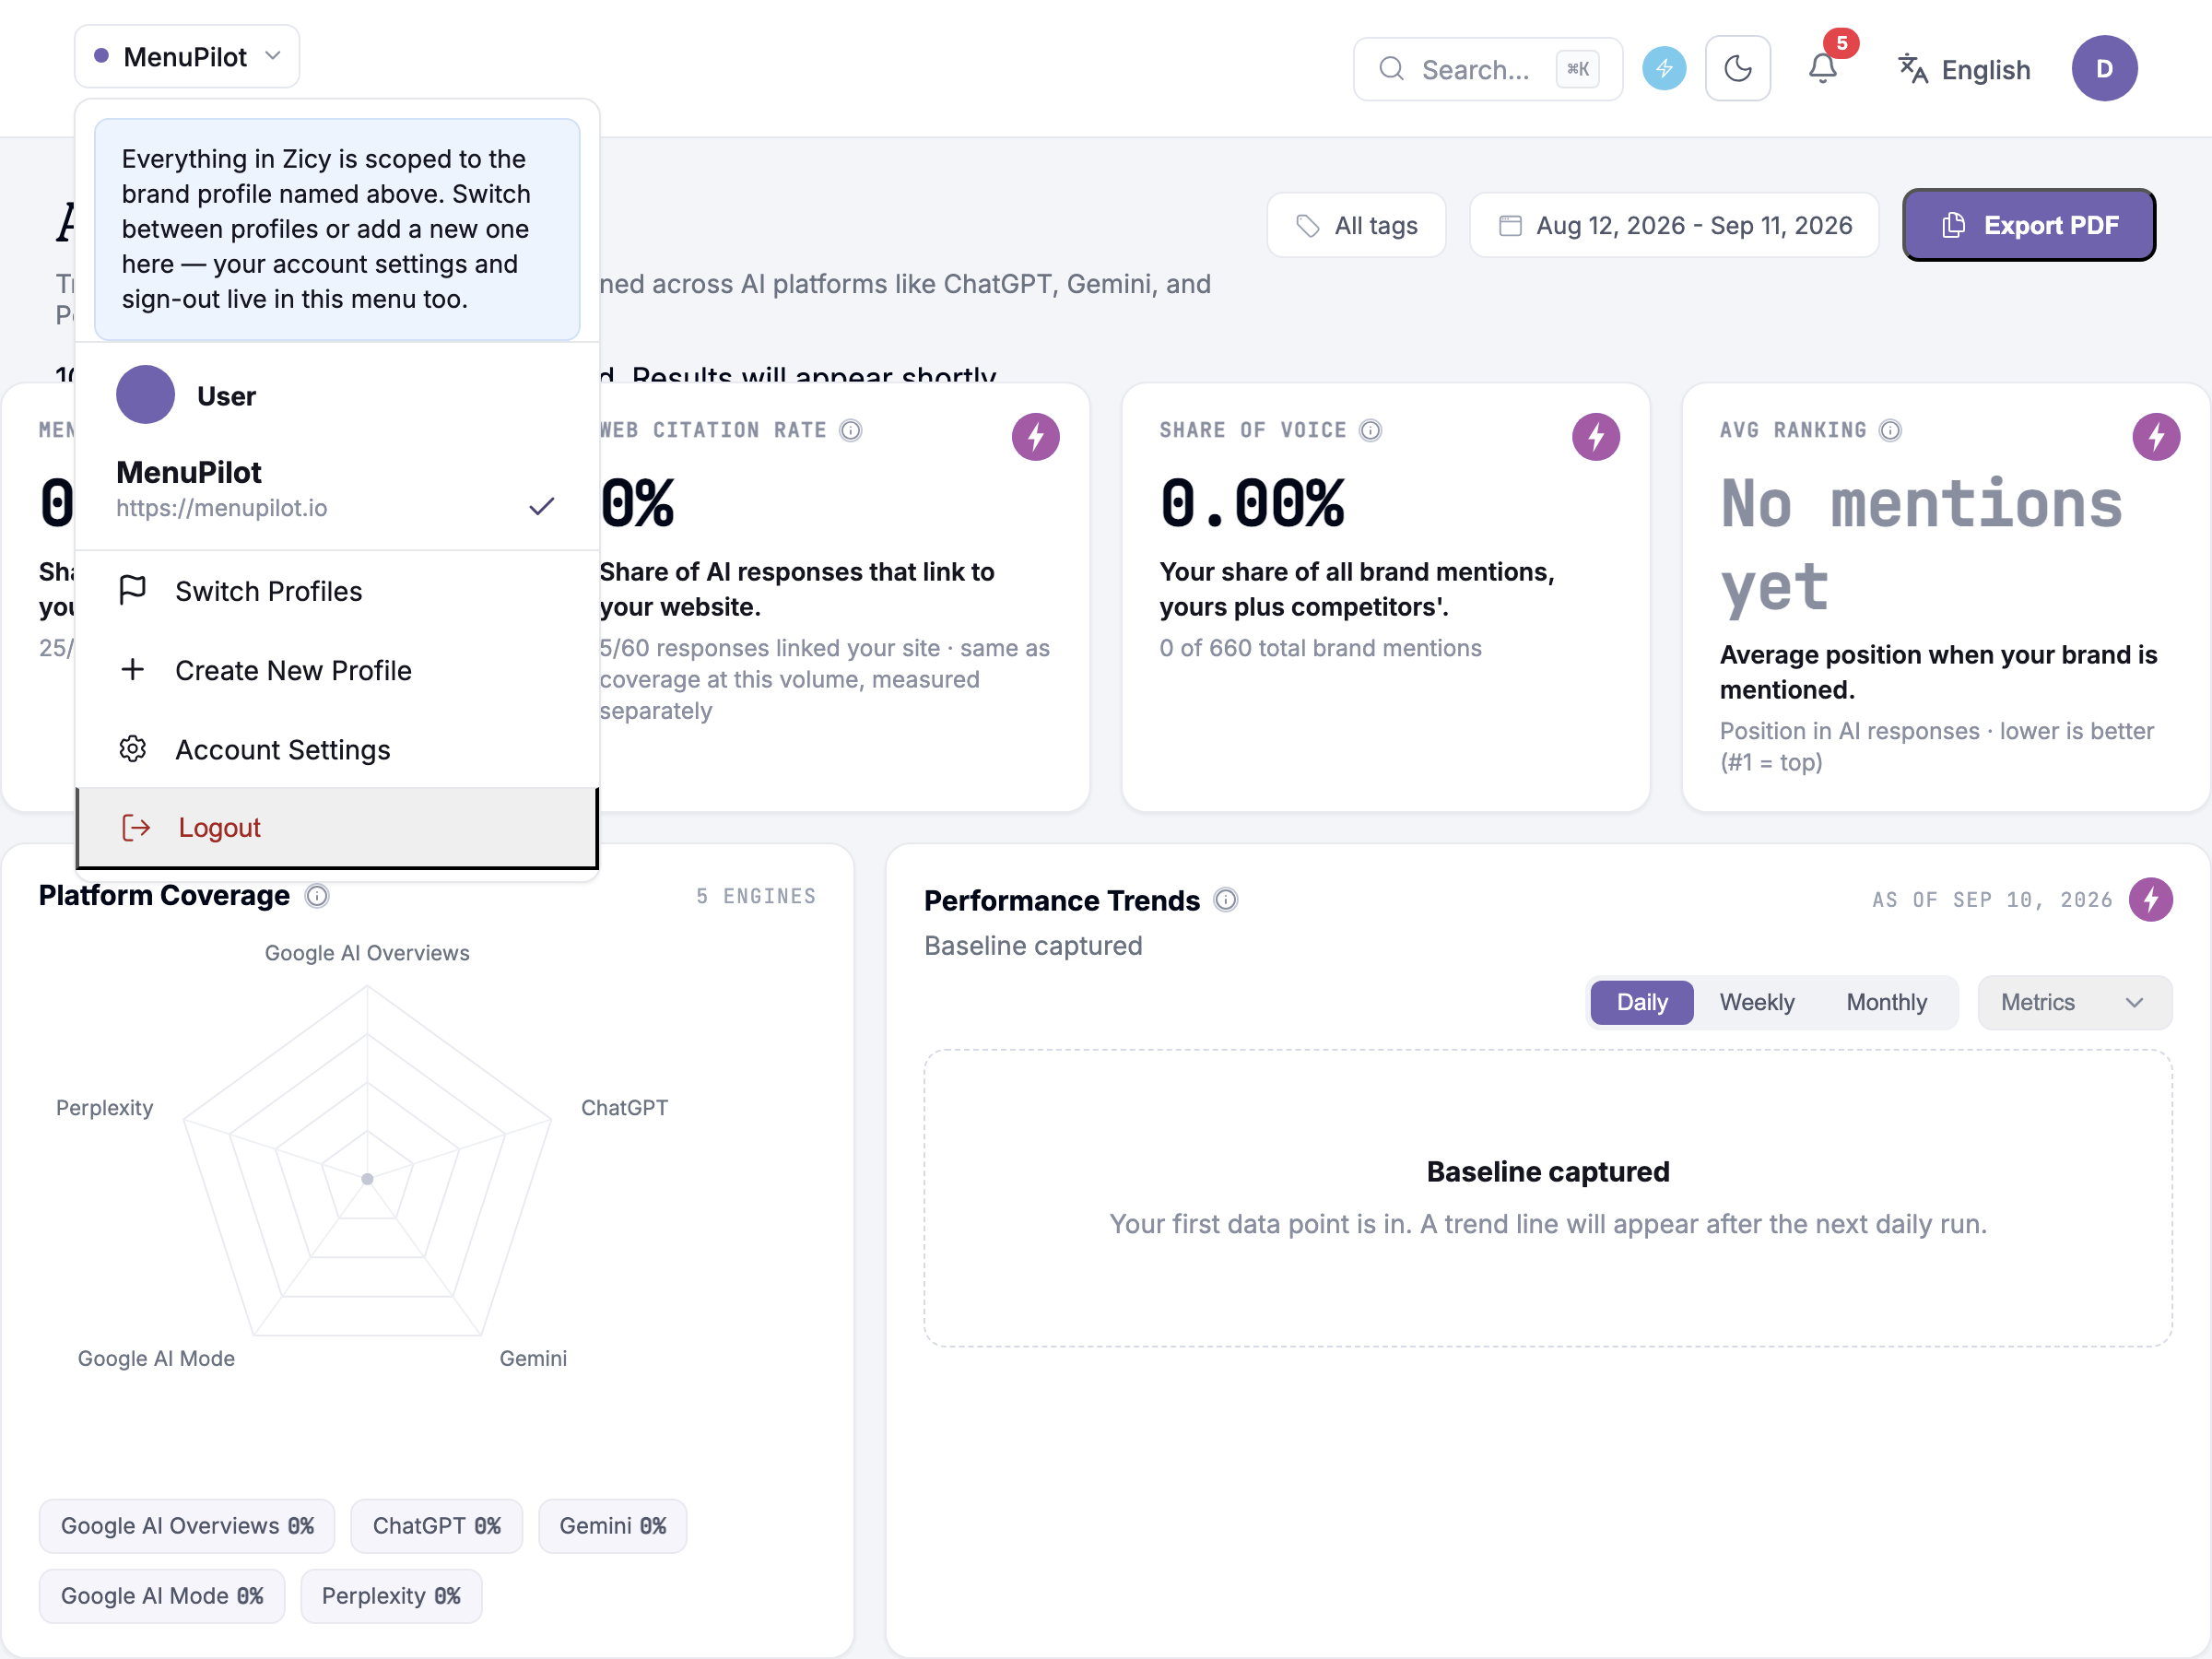This screenshot has height=1659, width=2212.
Task: Click the Search input field
Action: click(x=1487, y=69)
